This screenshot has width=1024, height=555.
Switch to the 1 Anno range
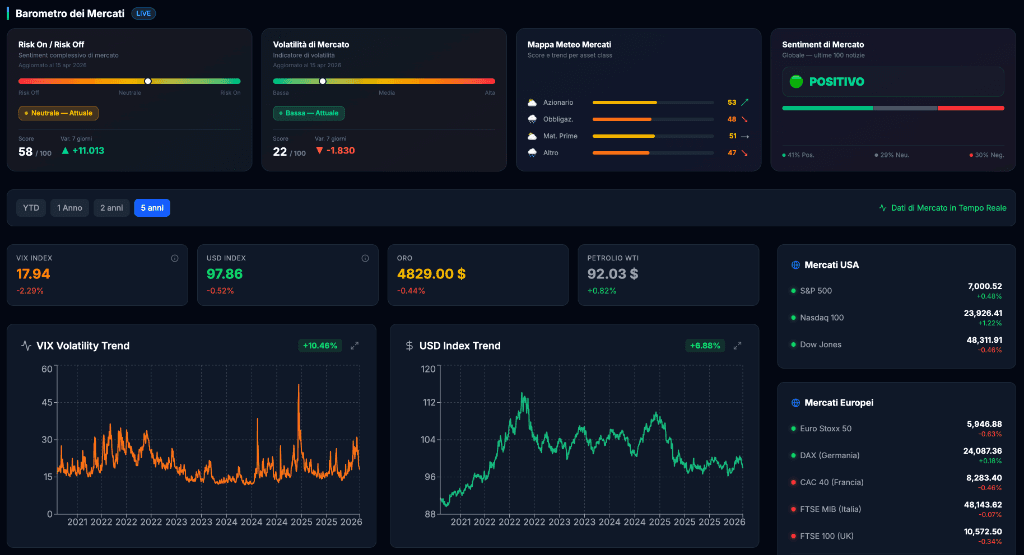pyautogui.click(x=70, y=208)
